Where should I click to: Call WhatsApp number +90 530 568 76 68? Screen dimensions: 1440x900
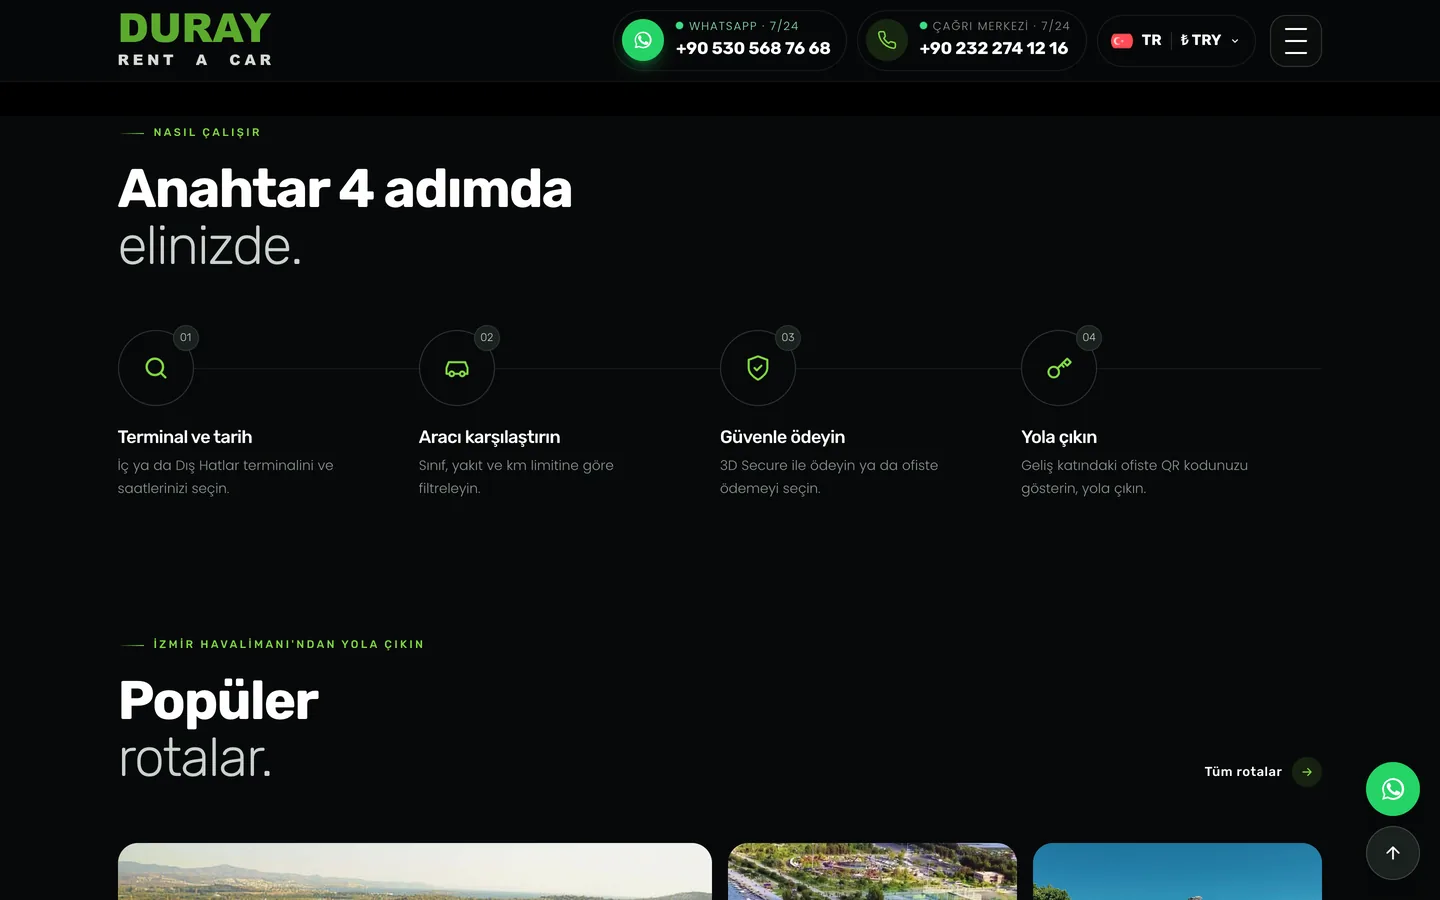[753, 48]
